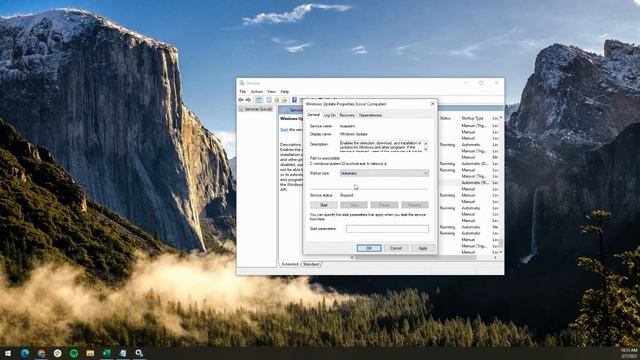Switch to the Log On tab
The width and height of the screenshot is (640, 360).
point(330,116)
